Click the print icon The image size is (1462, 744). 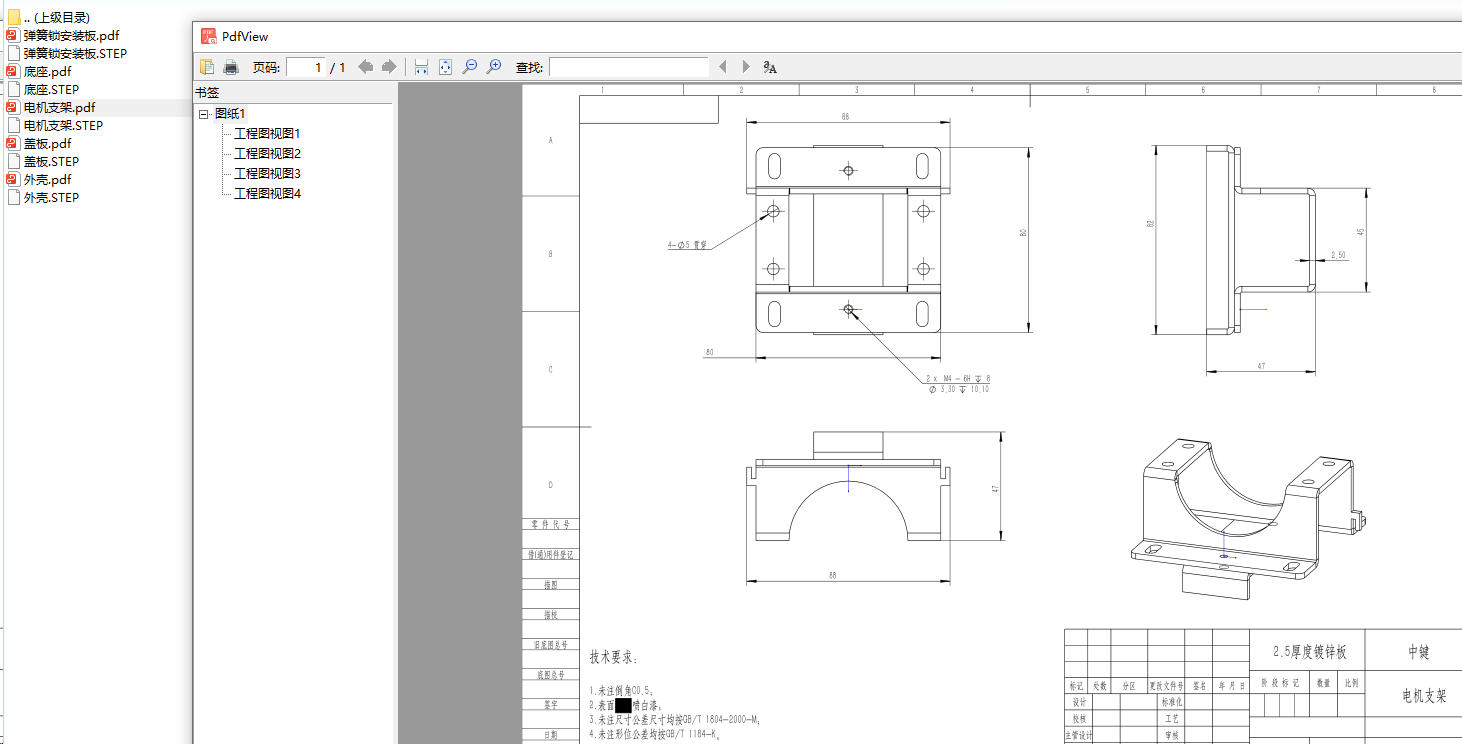(231, 67)
